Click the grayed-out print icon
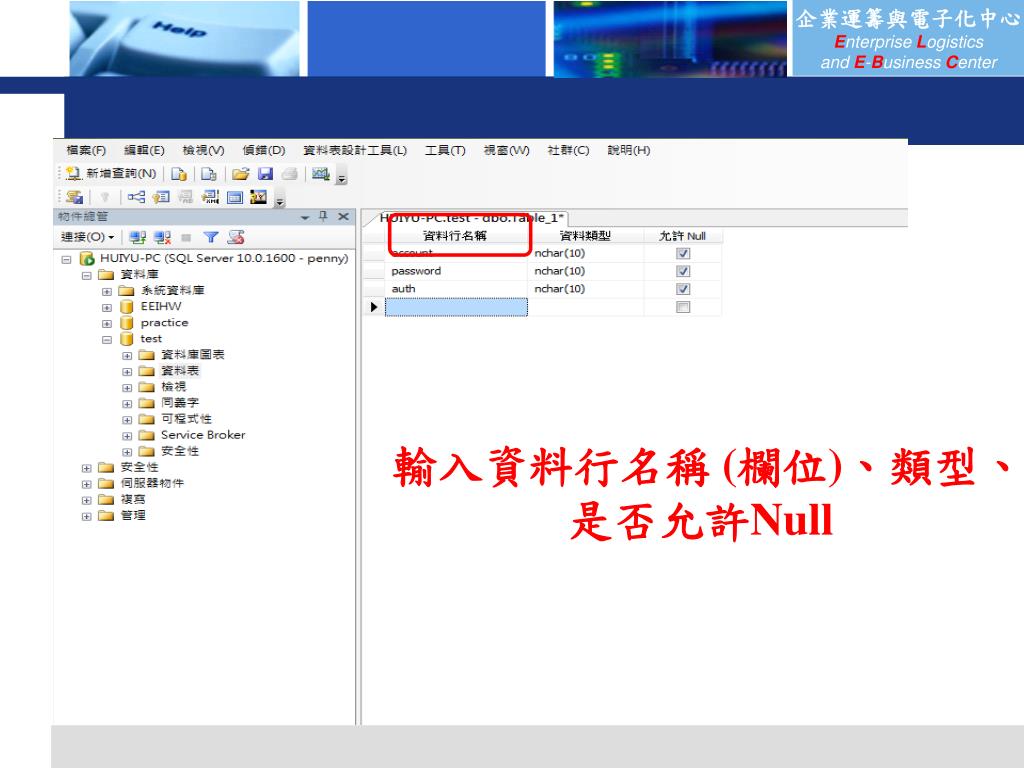Image resolution: width=1024 pixels, height=768 pixels. pyautogui.click(x=290, y=174)
